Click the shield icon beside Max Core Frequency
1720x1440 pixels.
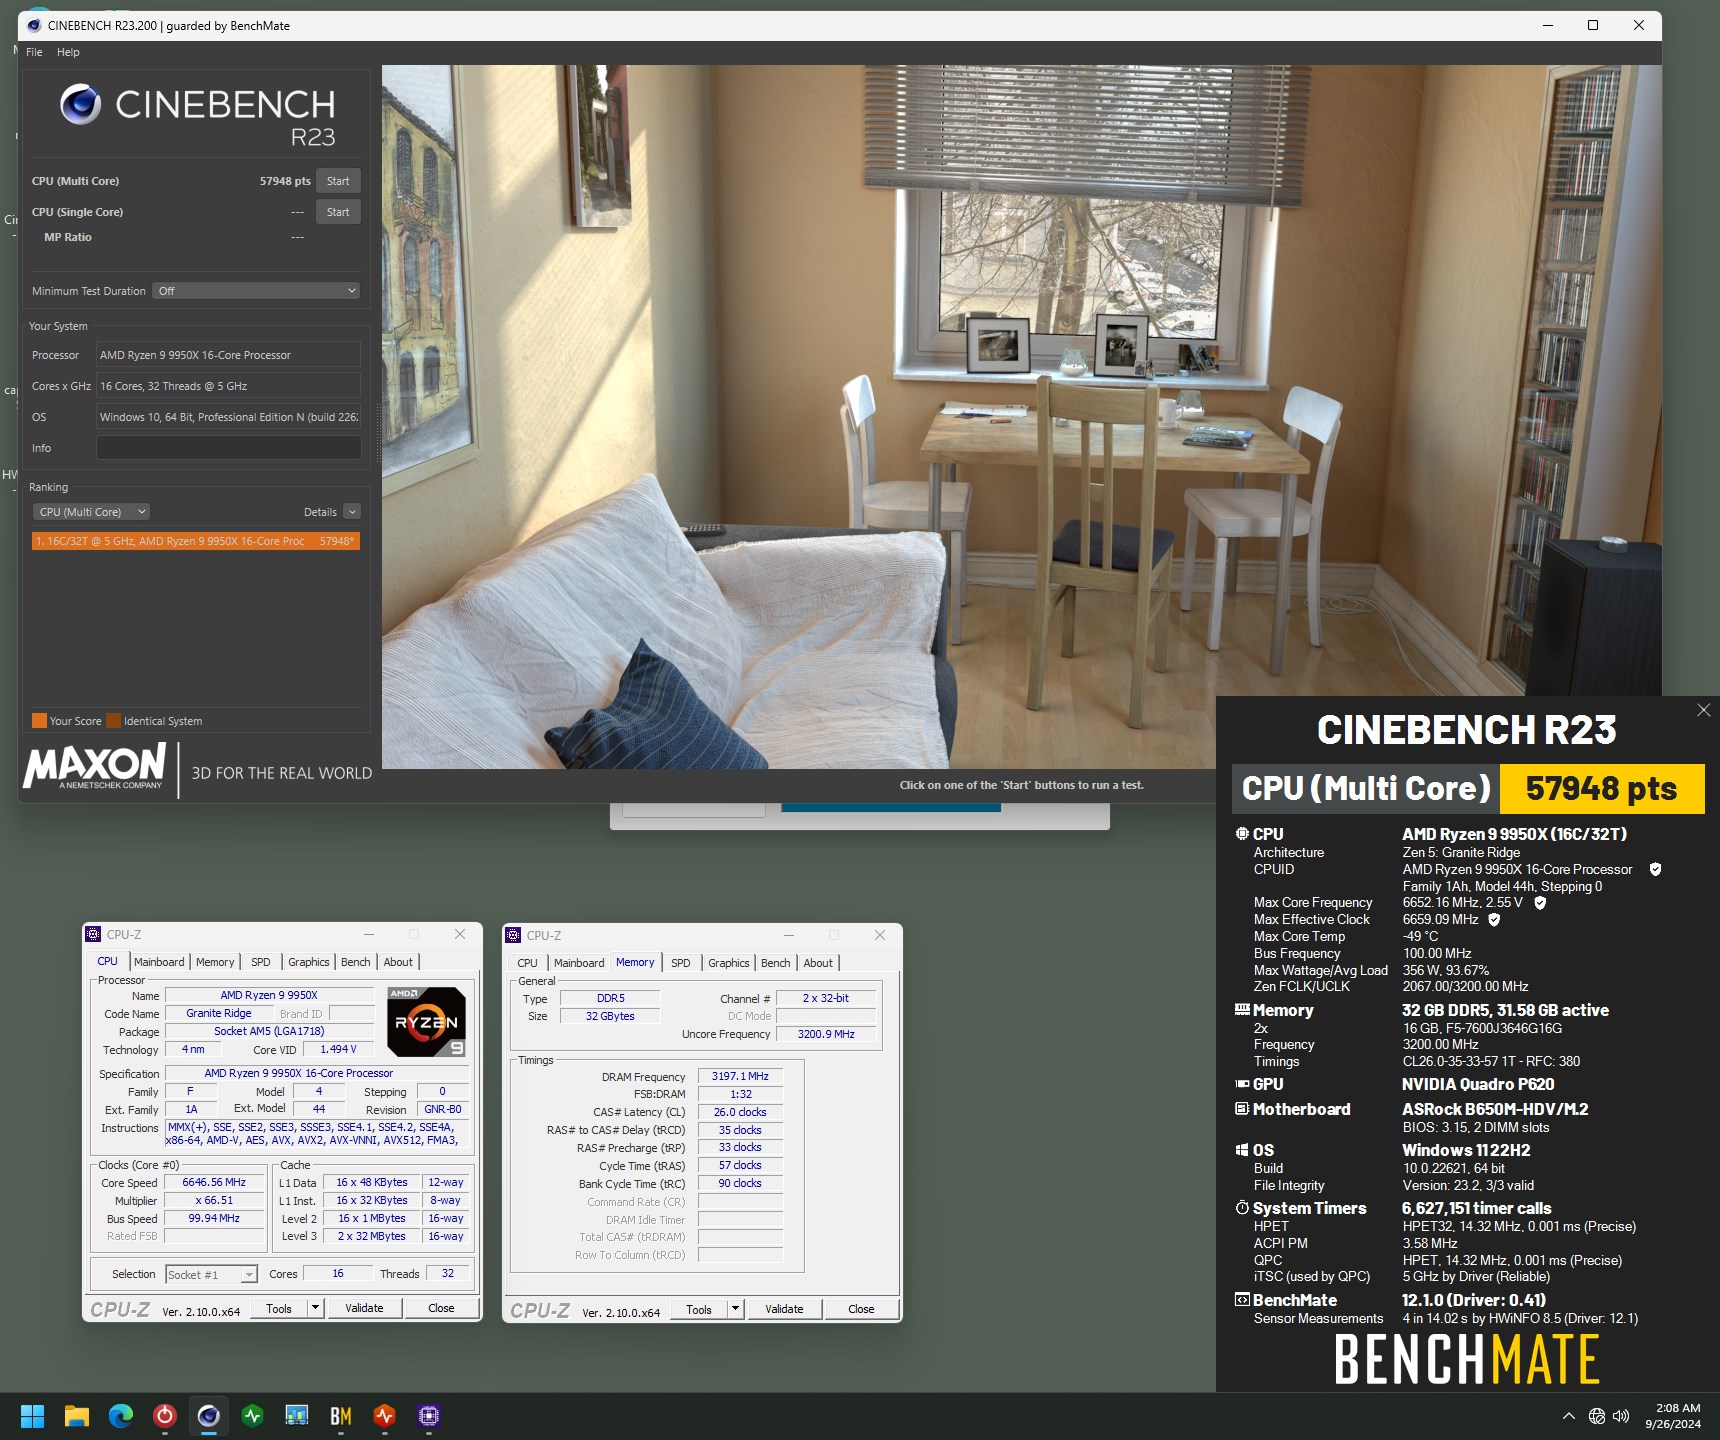tap(1540, 902)
